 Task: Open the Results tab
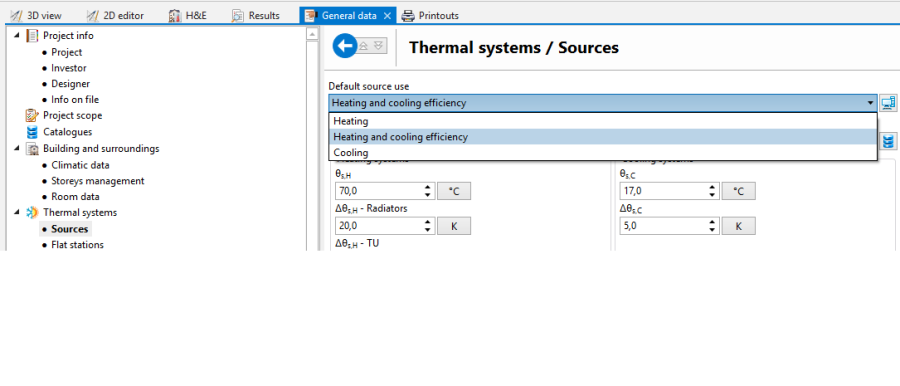256,16
